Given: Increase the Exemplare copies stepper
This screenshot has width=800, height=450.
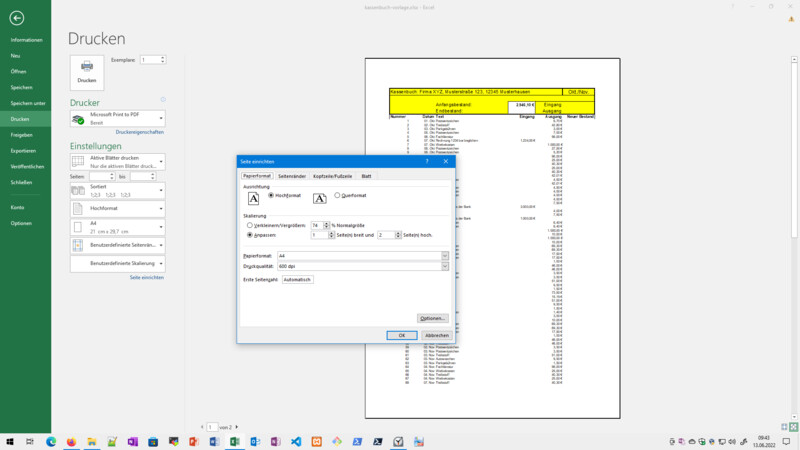Looking at the screenshot, I should click(163, 58).
